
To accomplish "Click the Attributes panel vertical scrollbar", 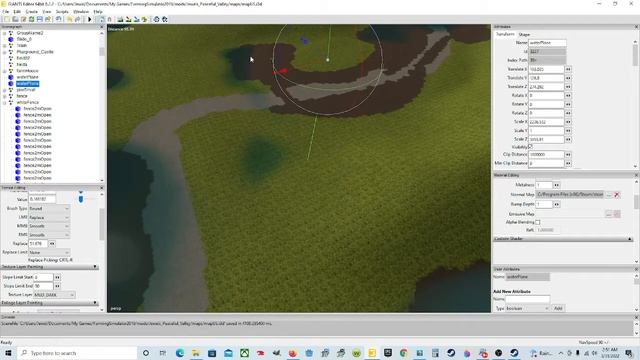I will click(636, 55).
